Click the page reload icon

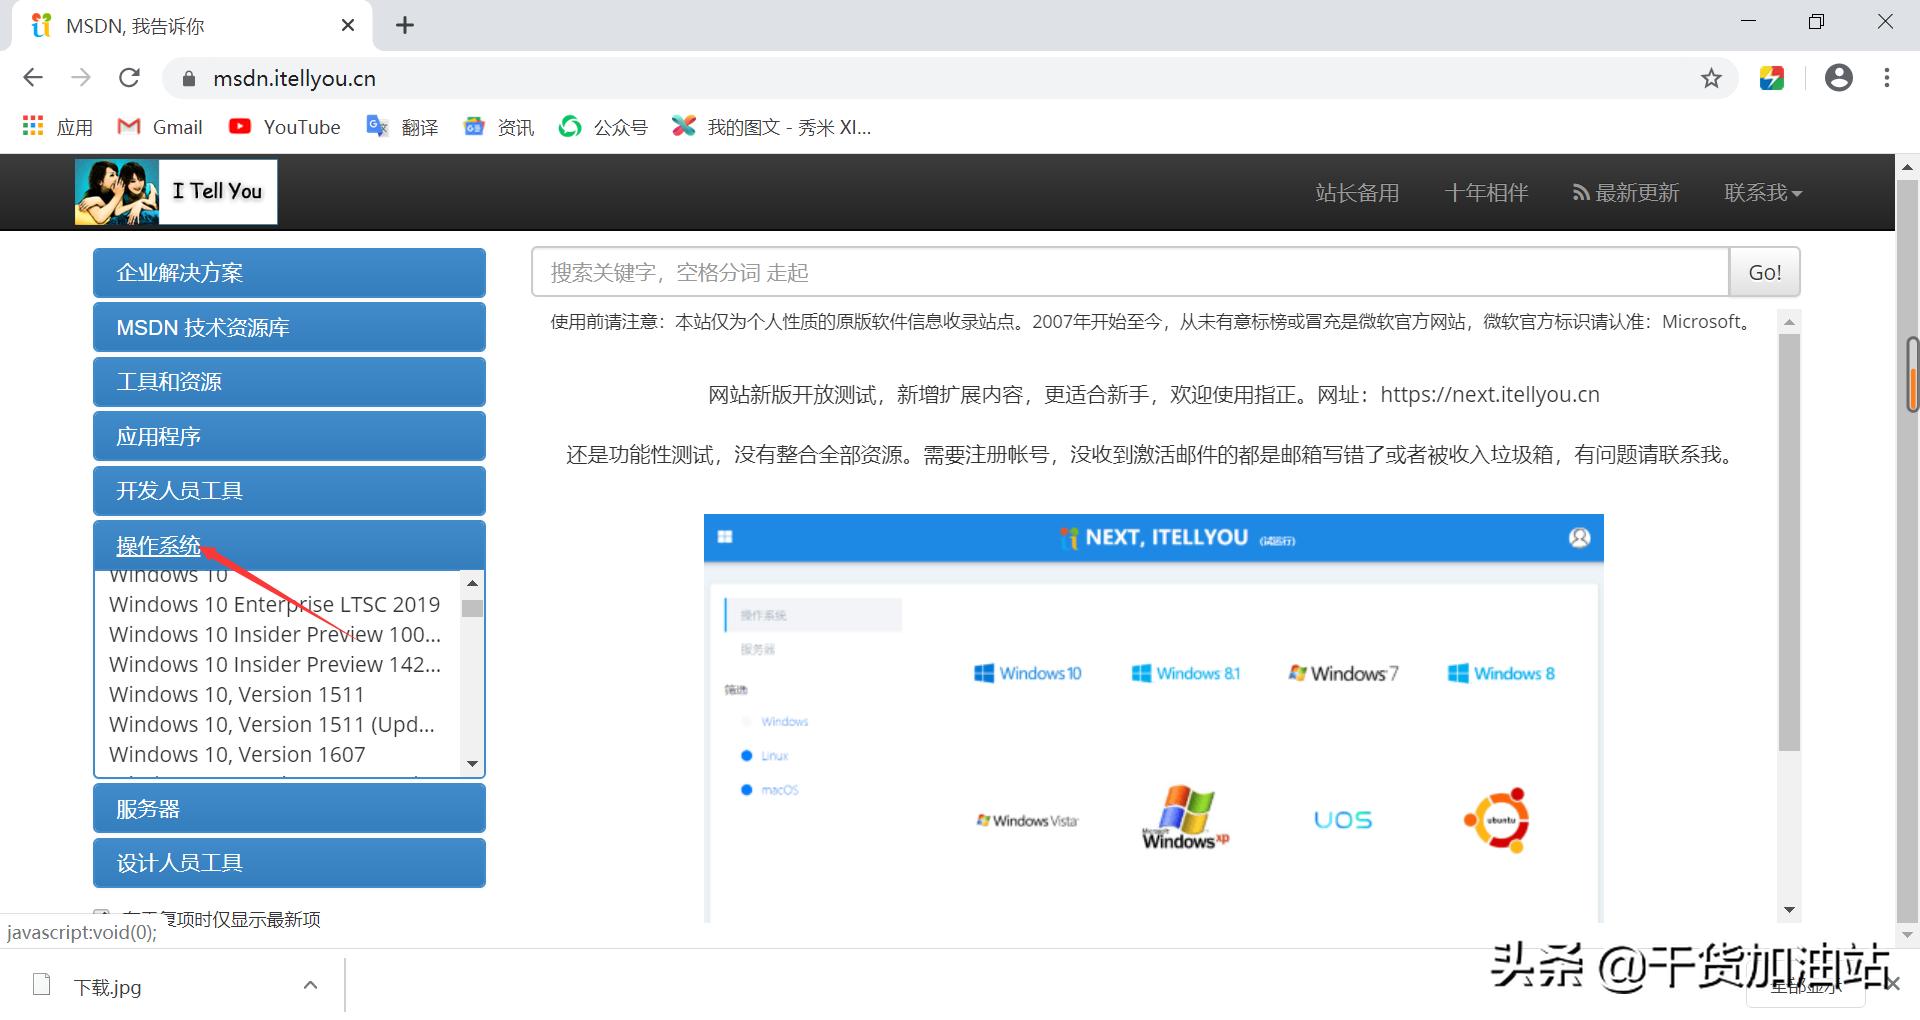[x=129, y=77]
